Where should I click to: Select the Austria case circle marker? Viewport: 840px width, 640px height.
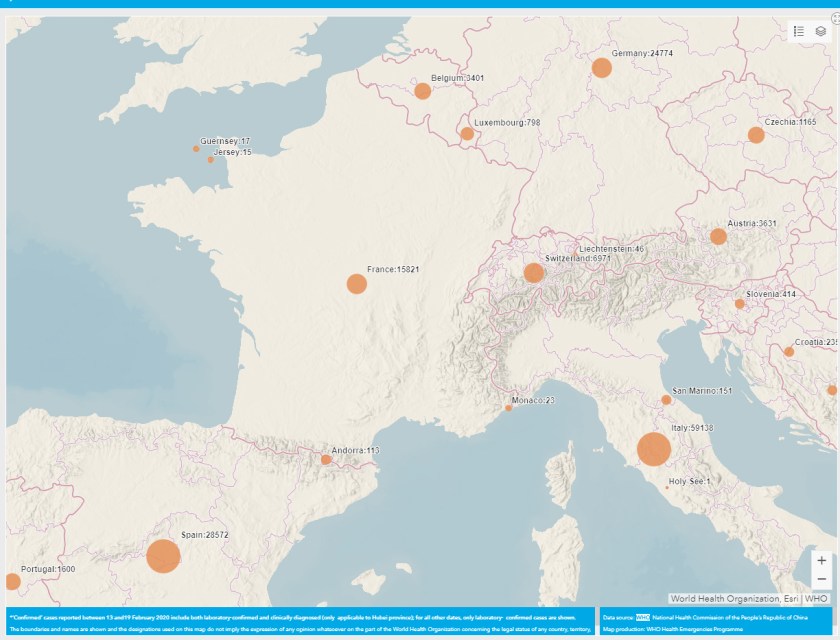coord(718,237)
